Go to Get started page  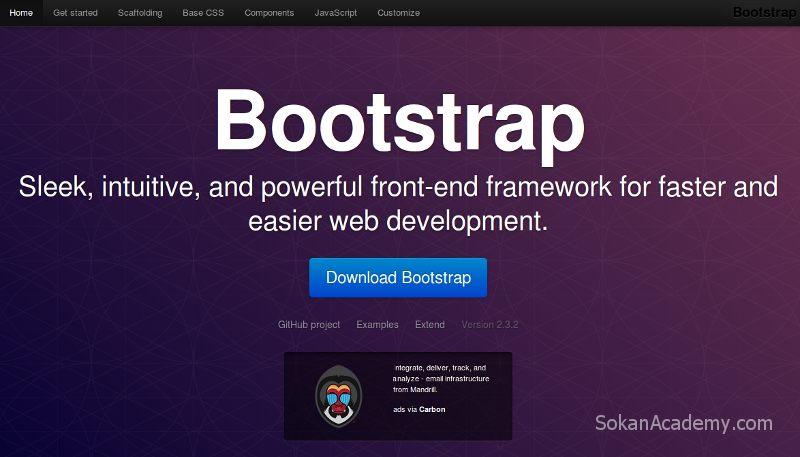pos(75,13)
